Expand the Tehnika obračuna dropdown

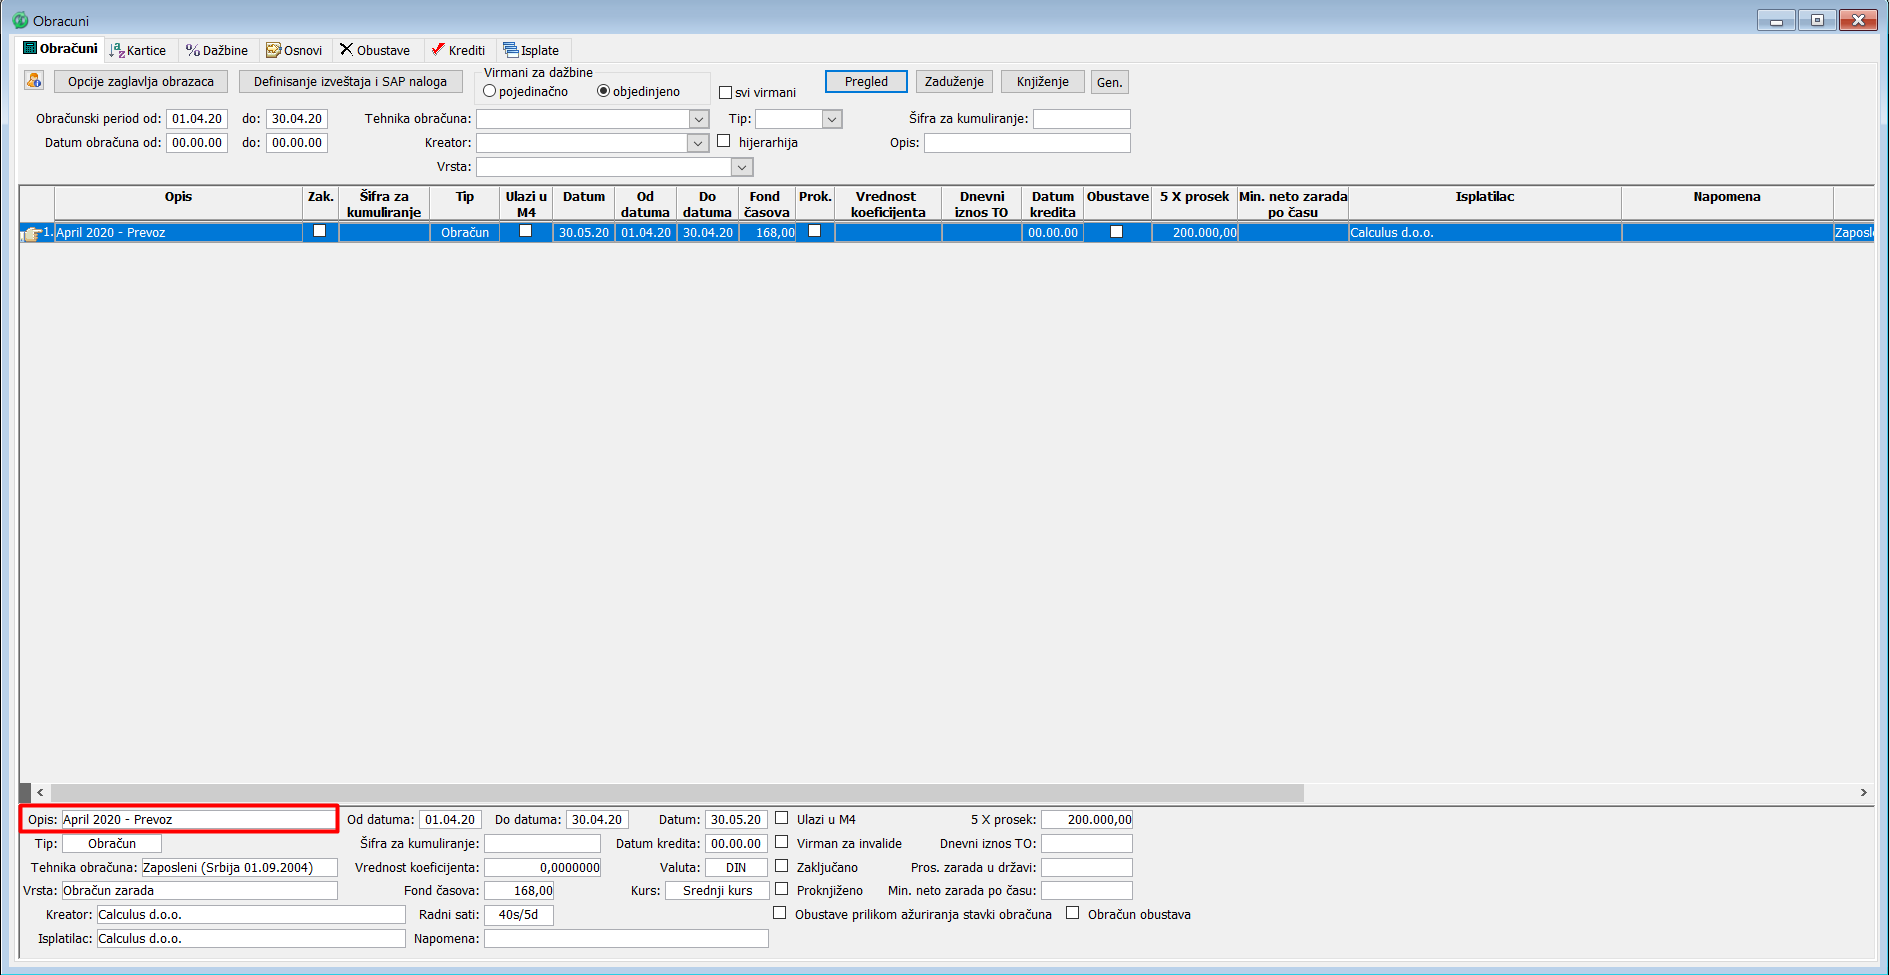(x=699, y=119)
